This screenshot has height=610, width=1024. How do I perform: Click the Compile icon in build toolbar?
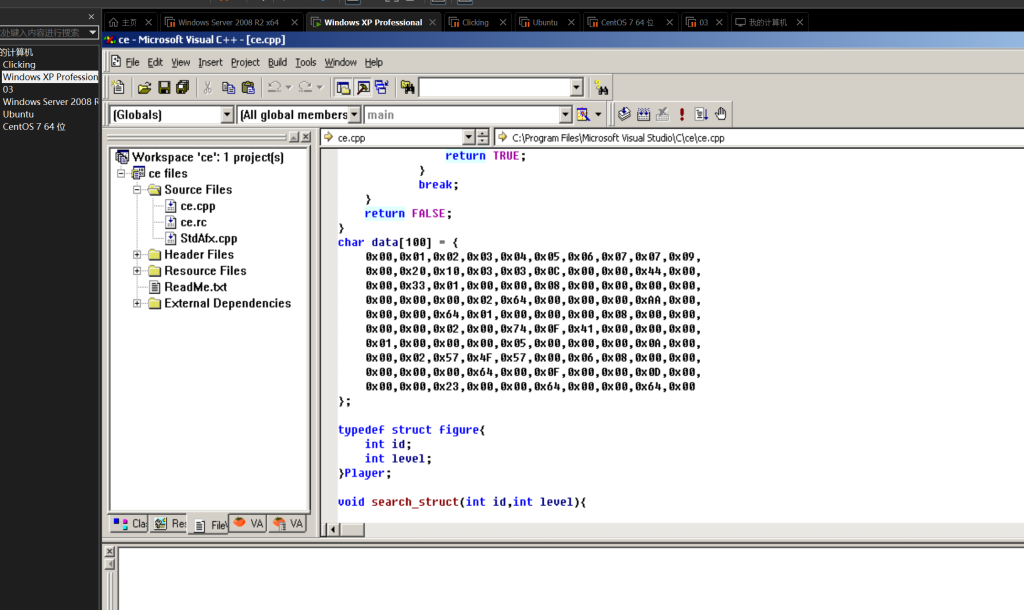click(624, 115)
